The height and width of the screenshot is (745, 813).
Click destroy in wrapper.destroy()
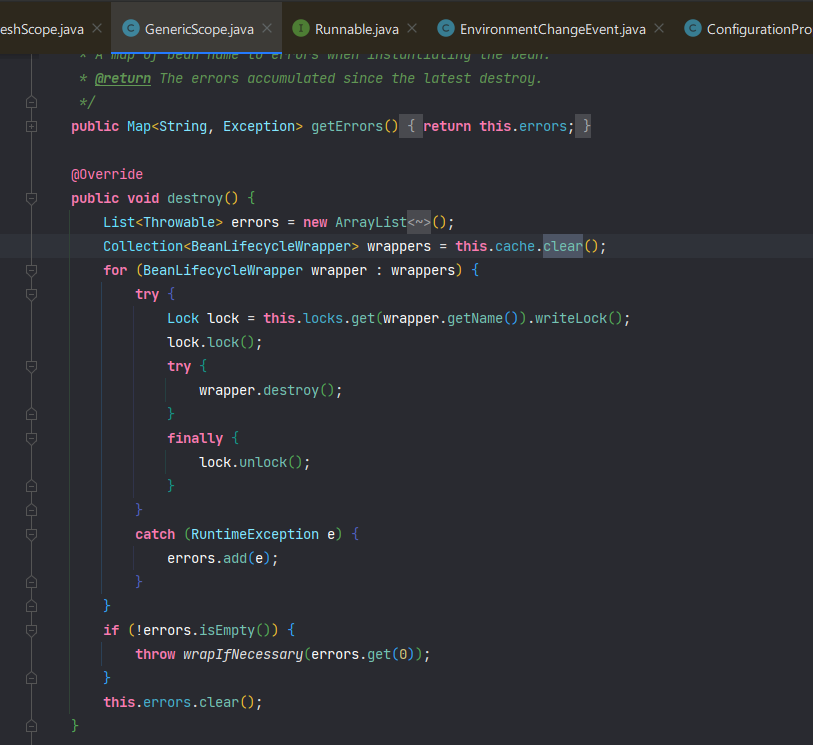tap(291, 390)
